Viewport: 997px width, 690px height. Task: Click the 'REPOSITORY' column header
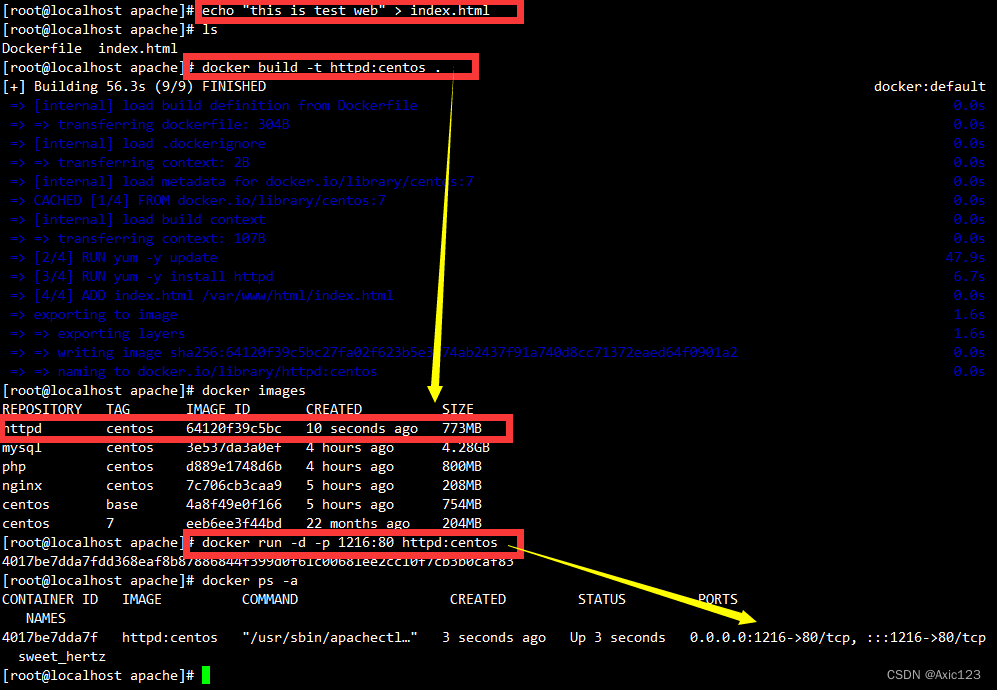coord(42,410)
